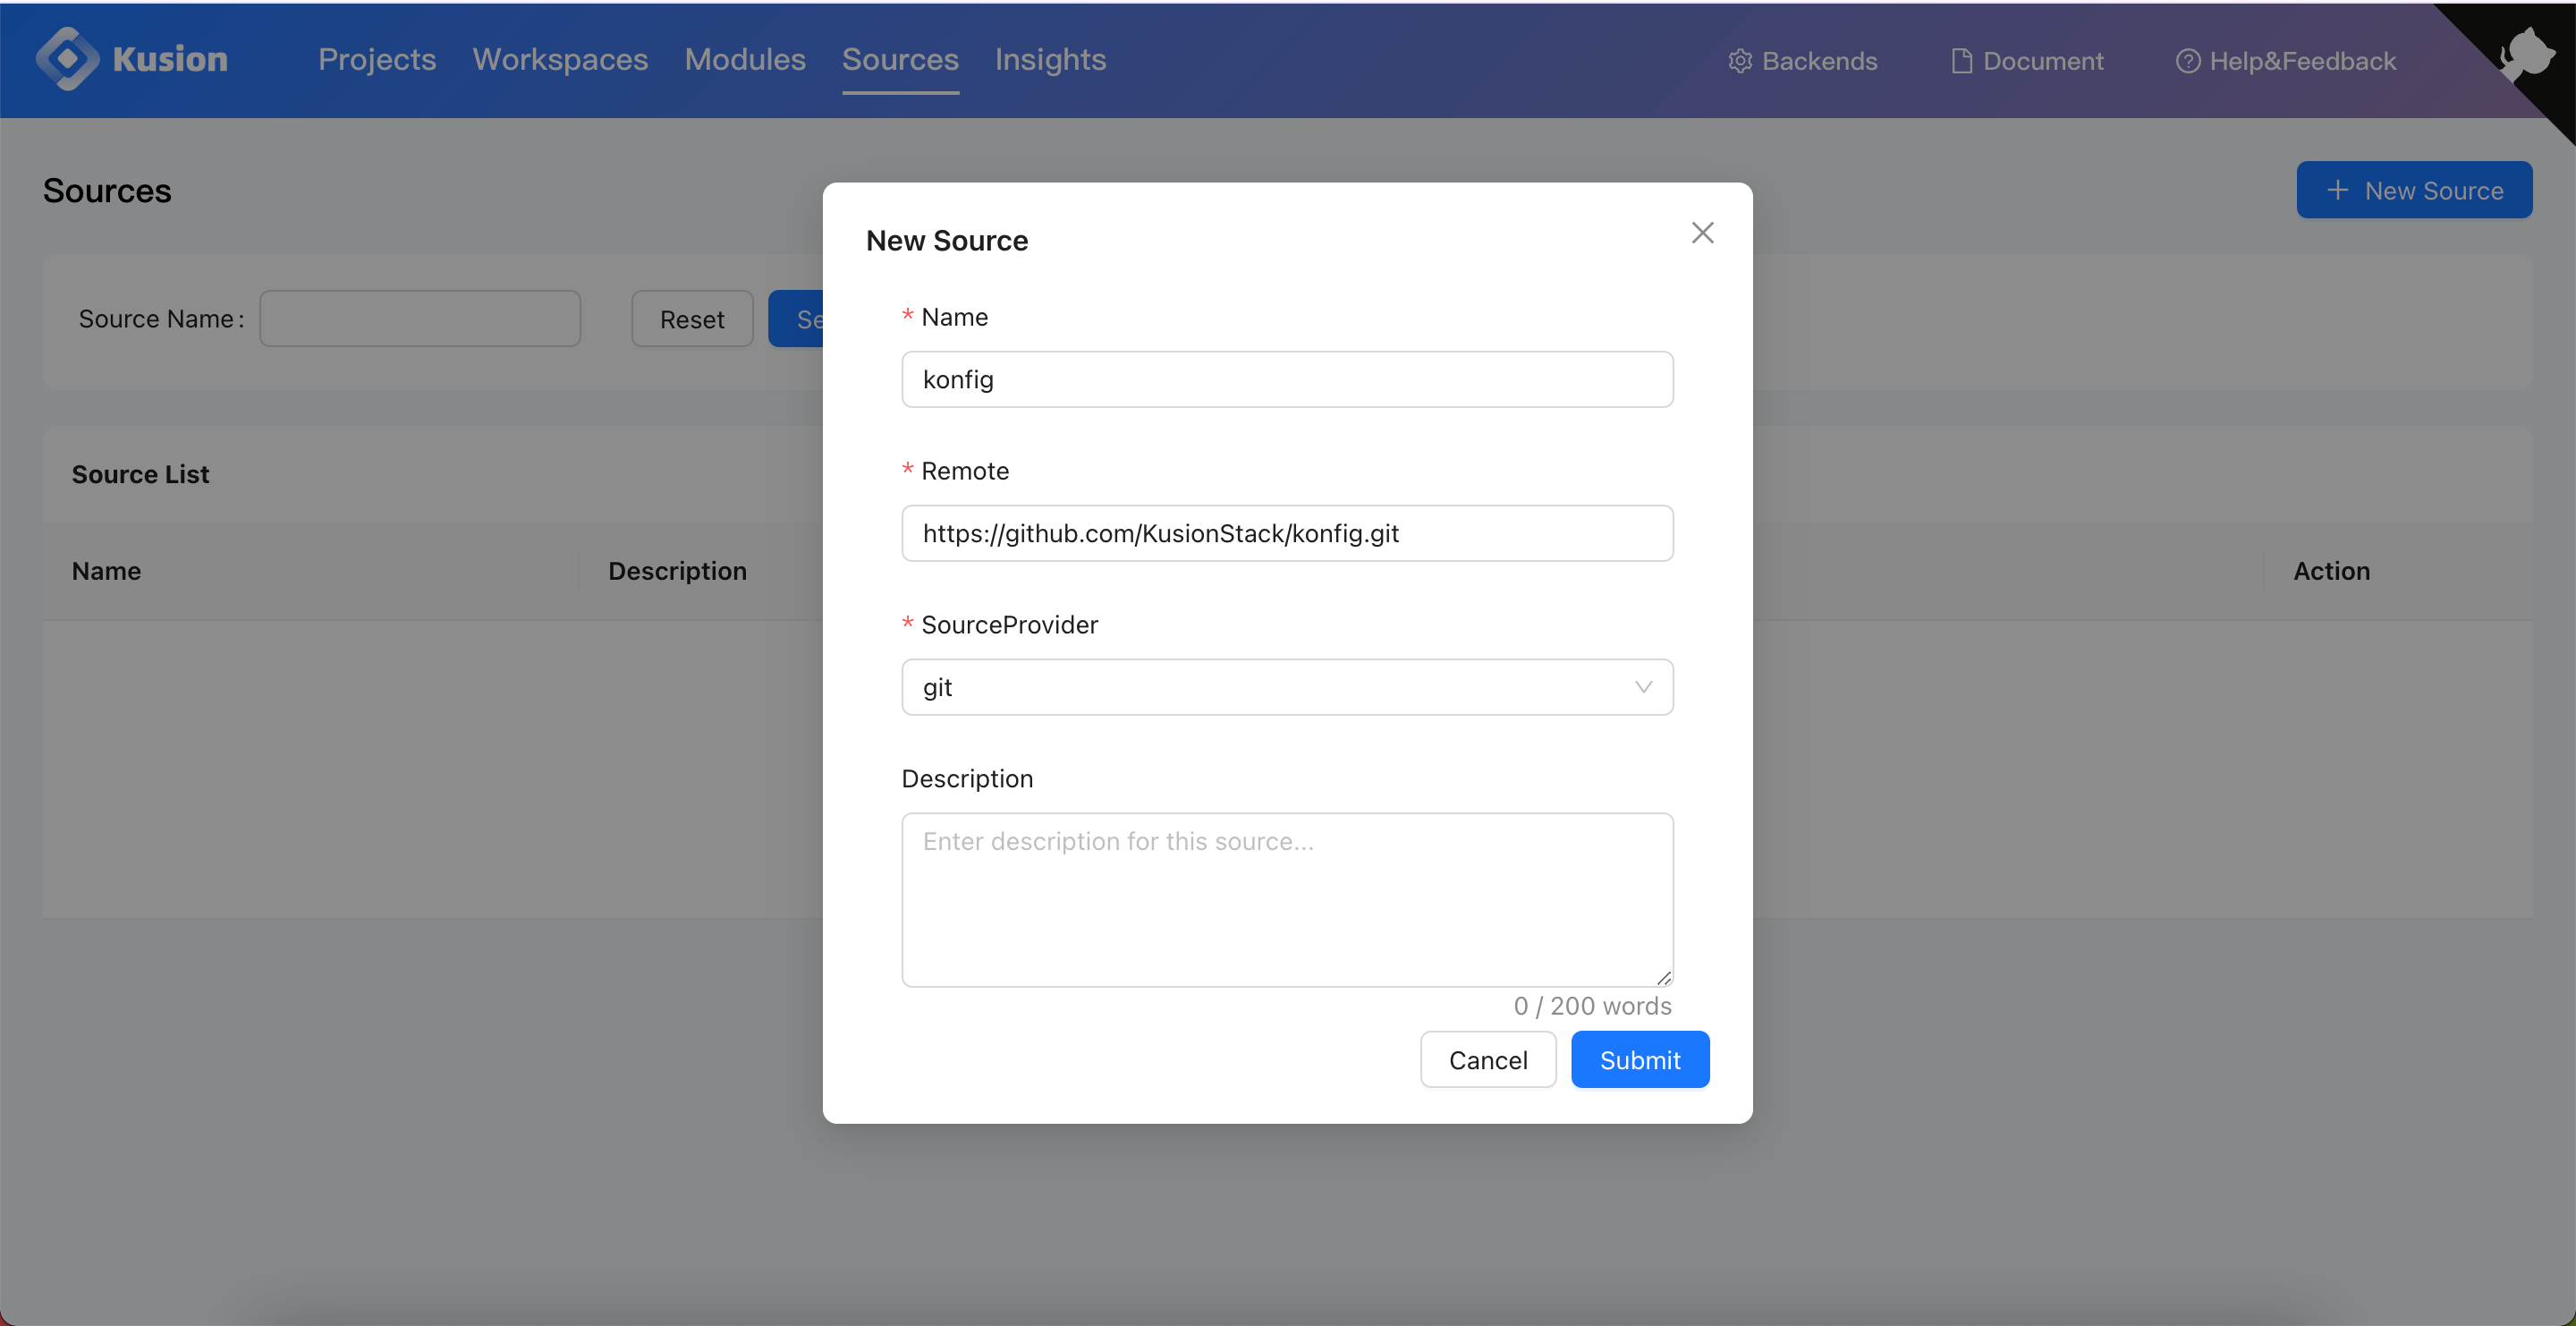Switch to the Insights tab
Viewport: 2576px width, 1326px height.
coord(1051,57)
